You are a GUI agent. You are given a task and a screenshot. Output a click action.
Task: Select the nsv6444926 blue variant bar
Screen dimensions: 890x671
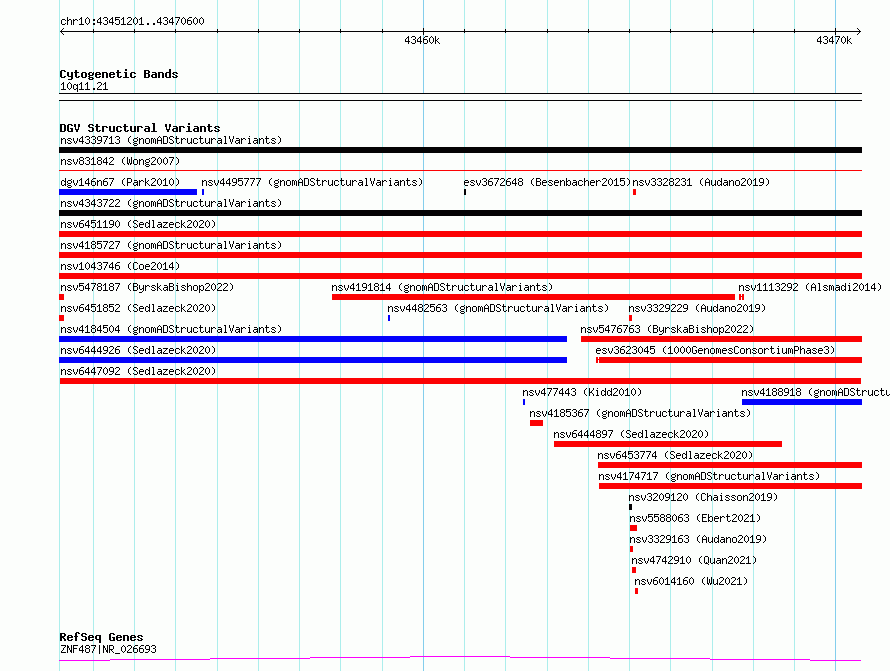click(x=313, y=360)
